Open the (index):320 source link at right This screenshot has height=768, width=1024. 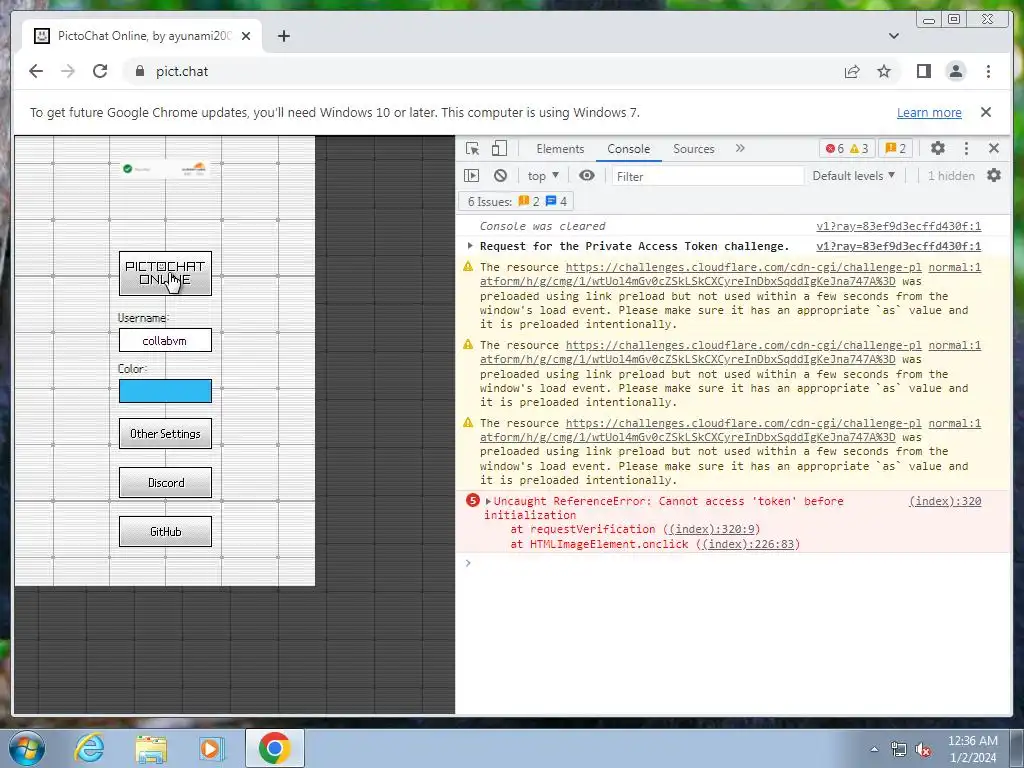pyautogui.click(x=945, y=502)
